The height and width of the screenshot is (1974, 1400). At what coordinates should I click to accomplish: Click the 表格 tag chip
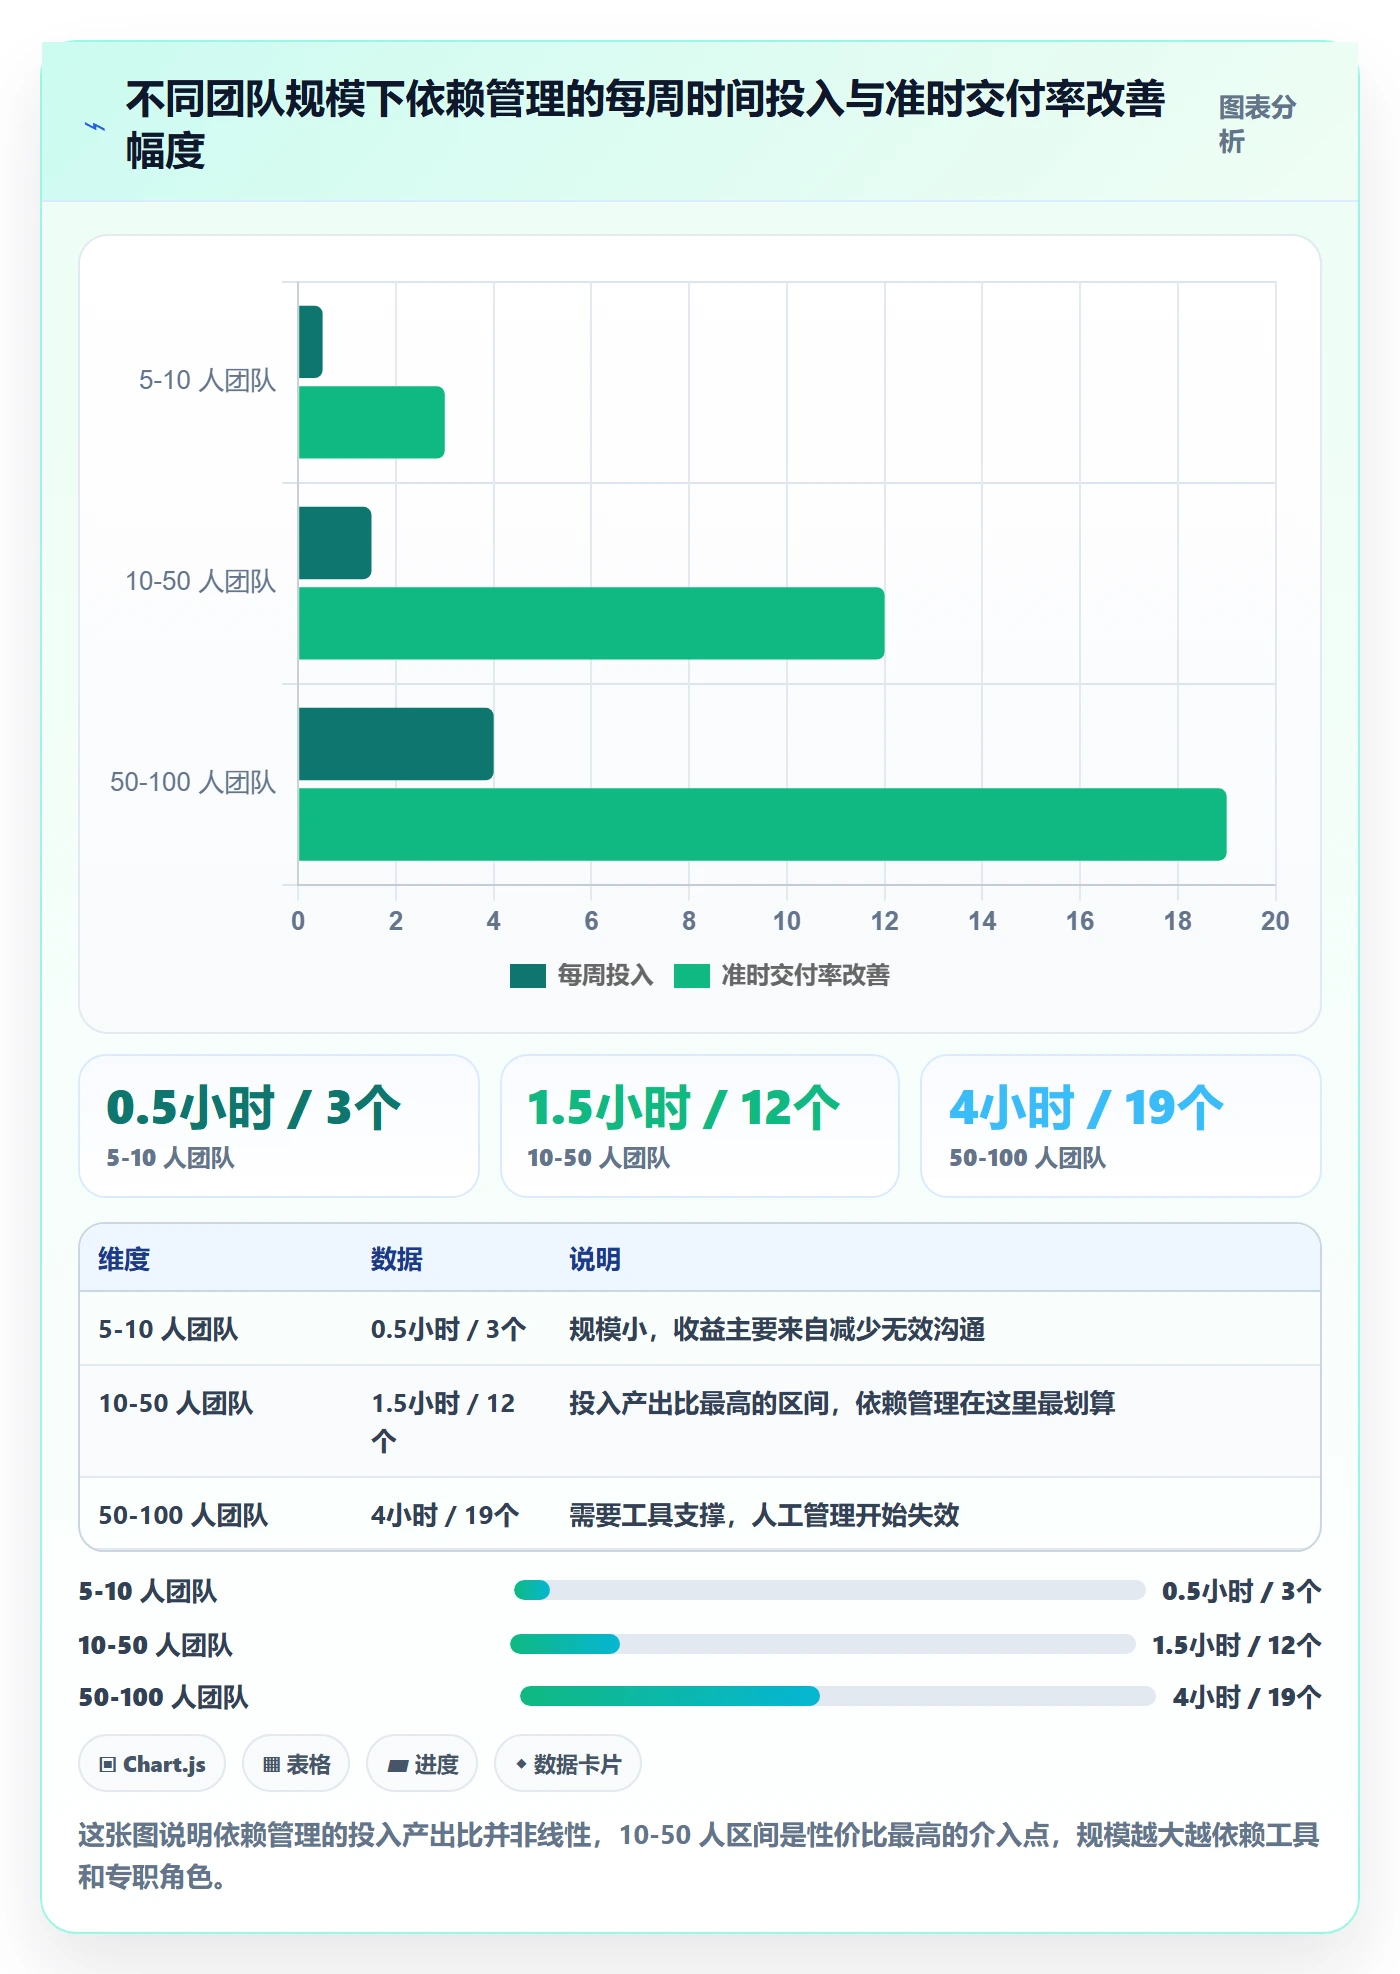click(296, 1764)
